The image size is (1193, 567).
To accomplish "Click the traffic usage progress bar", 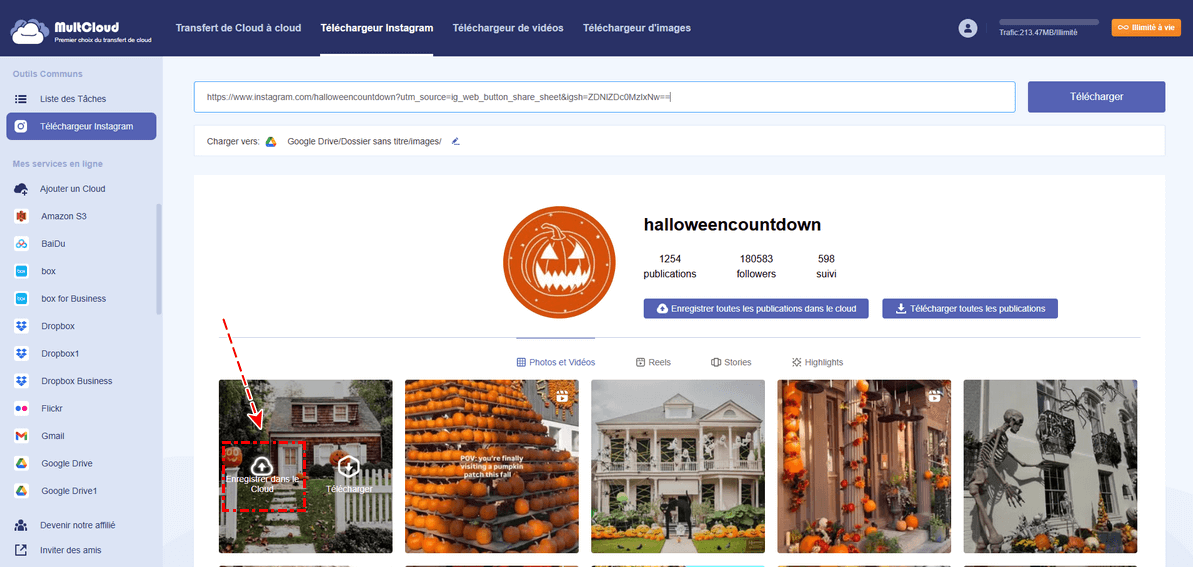I will (x=1049, y=22).
